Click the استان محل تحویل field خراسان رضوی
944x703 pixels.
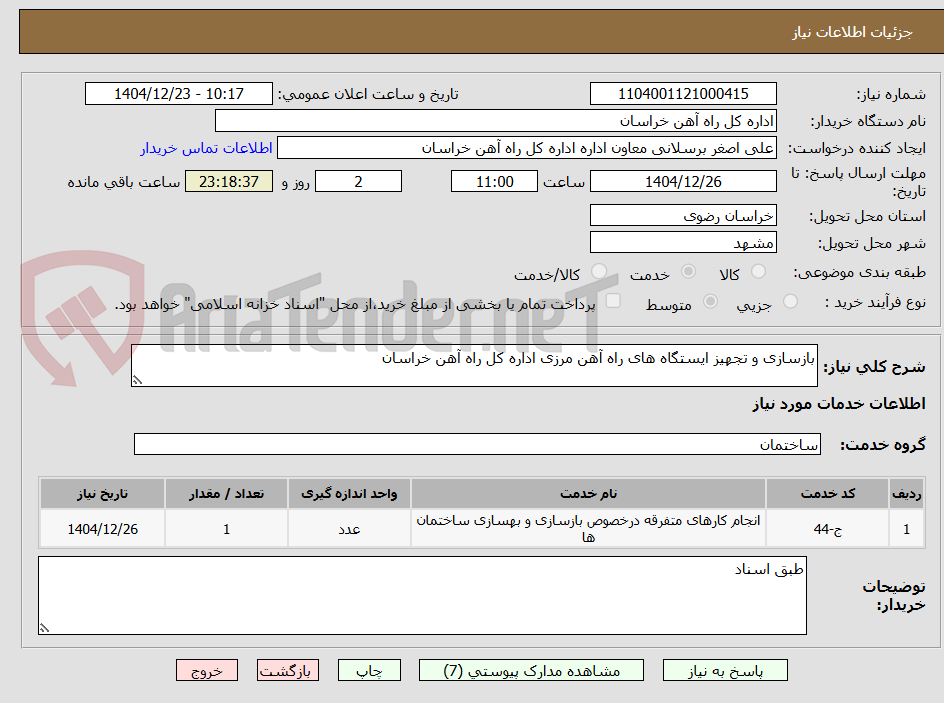(683, 215)
